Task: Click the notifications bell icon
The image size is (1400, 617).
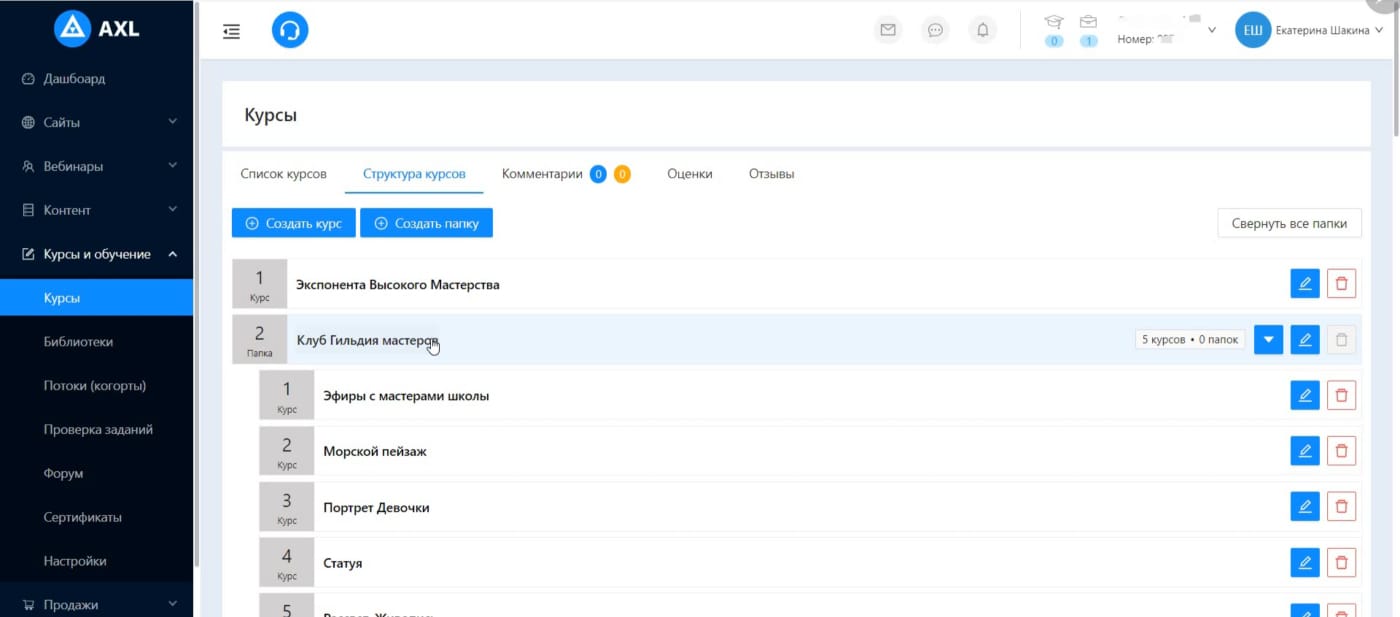Action: 983,30
